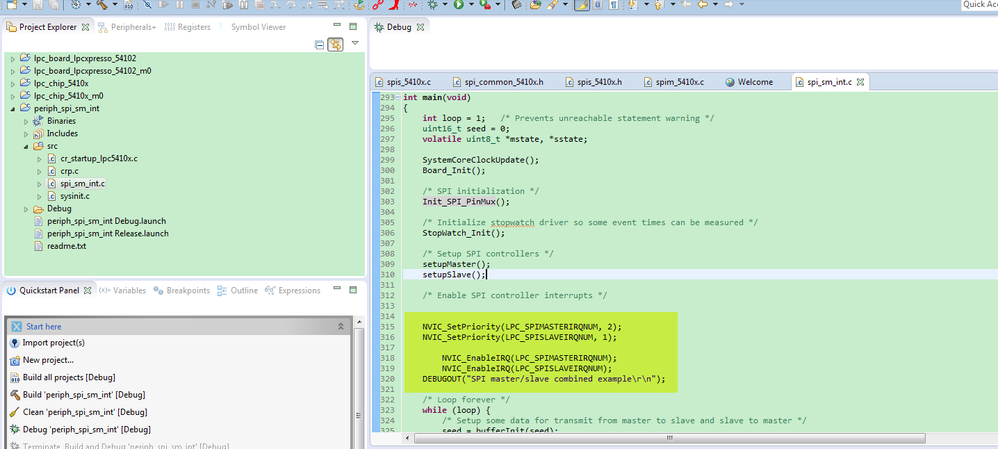Screen dimensions: 998x449
Task: Click the Save All toolbar icon
Action: click(54, 4)
